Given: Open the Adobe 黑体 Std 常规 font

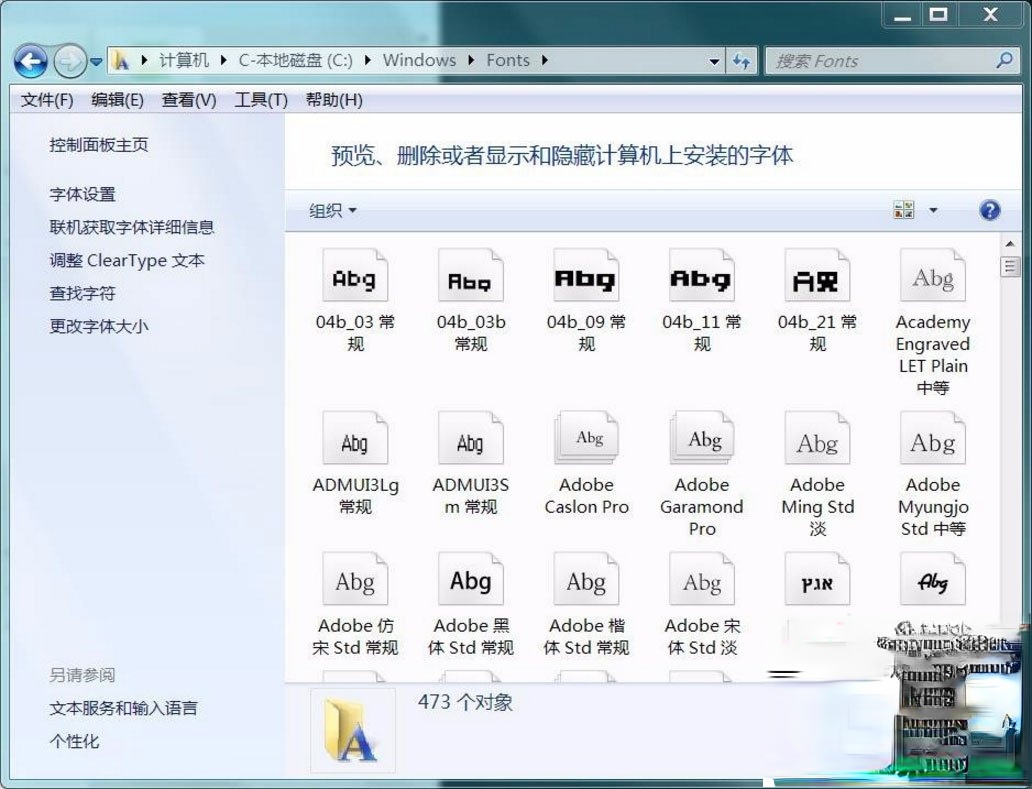Looking at the screenshot, I should (470, 579).
